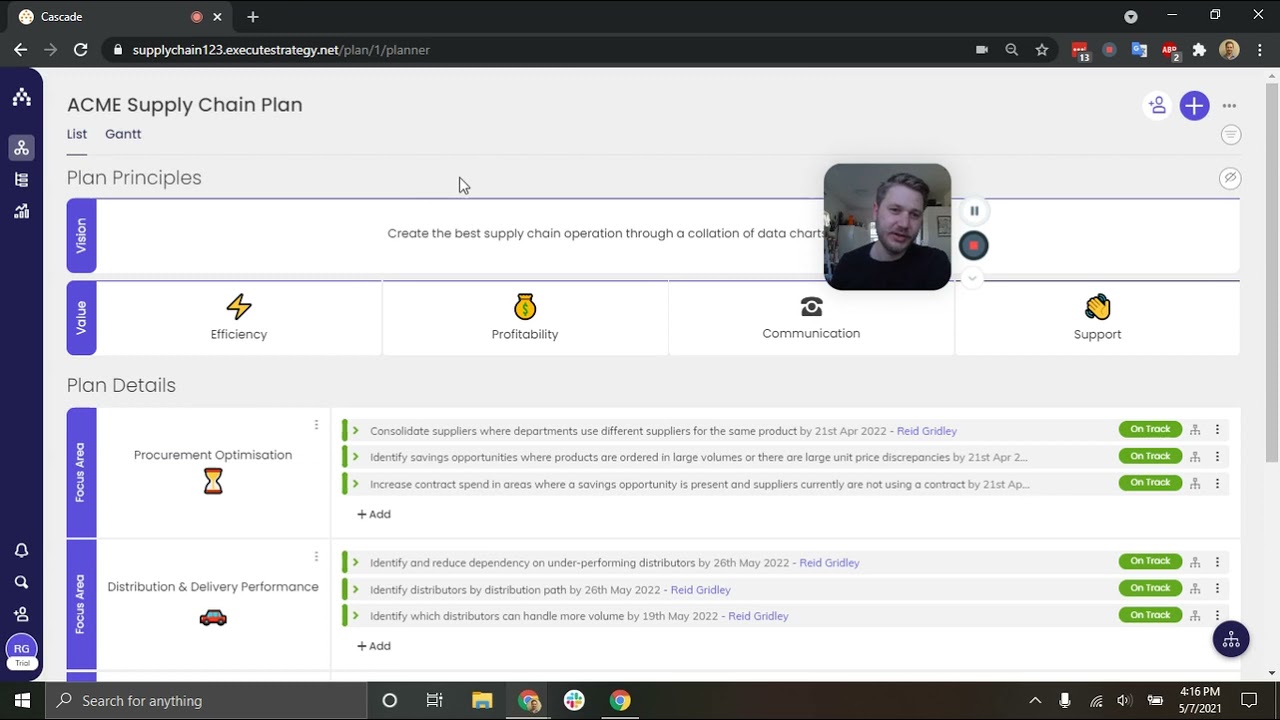Open the search magnifier in left sidebar
1280x720 pixels.
pos(21,582)
